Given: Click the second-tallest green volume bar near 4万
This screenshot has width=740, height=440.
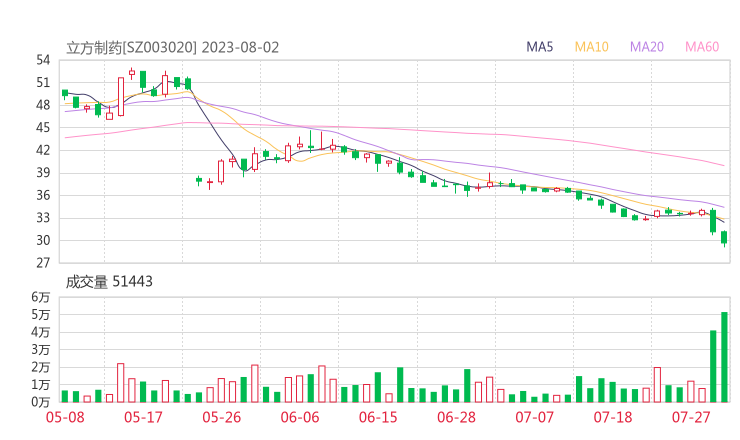Looking at the screenshot, I should click(713, 366).
